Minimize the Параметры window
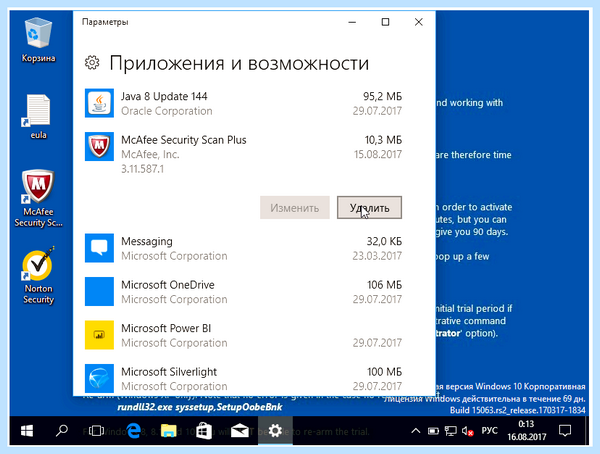The image size is (600, 454). pos(352,22)
